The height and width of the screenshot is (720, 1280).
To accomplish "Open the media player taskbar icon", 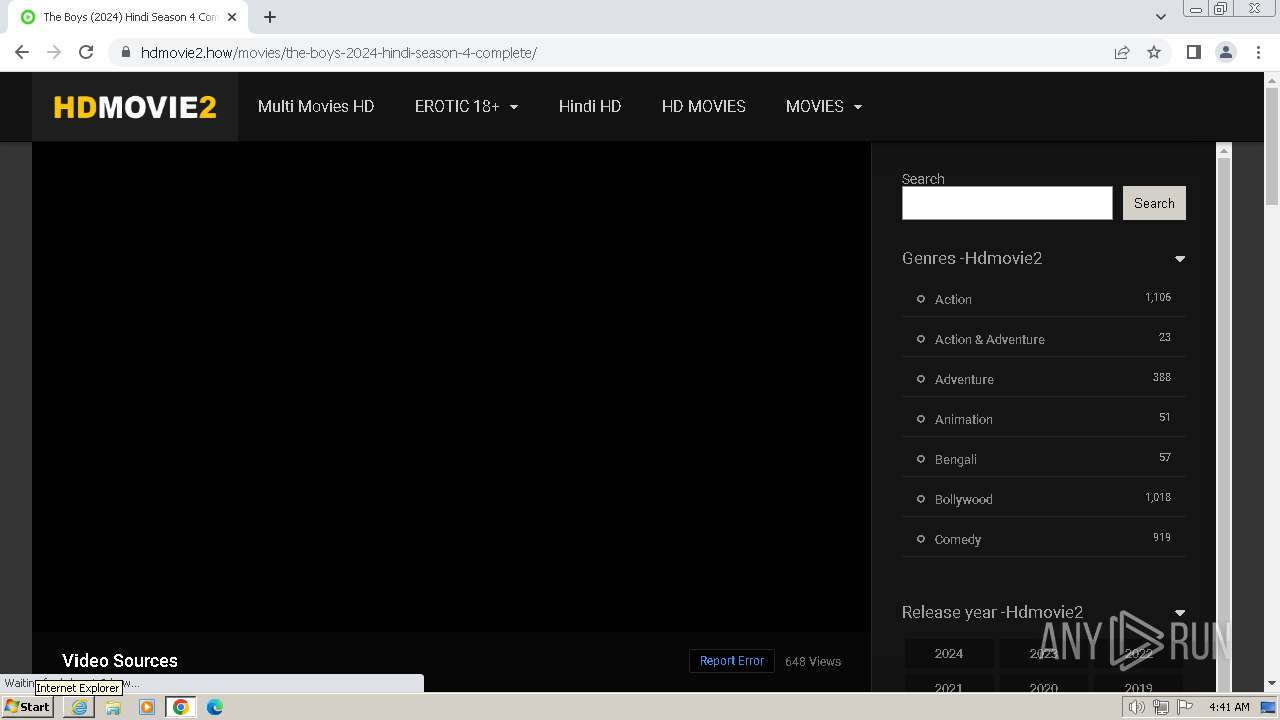I will (147, 707).
